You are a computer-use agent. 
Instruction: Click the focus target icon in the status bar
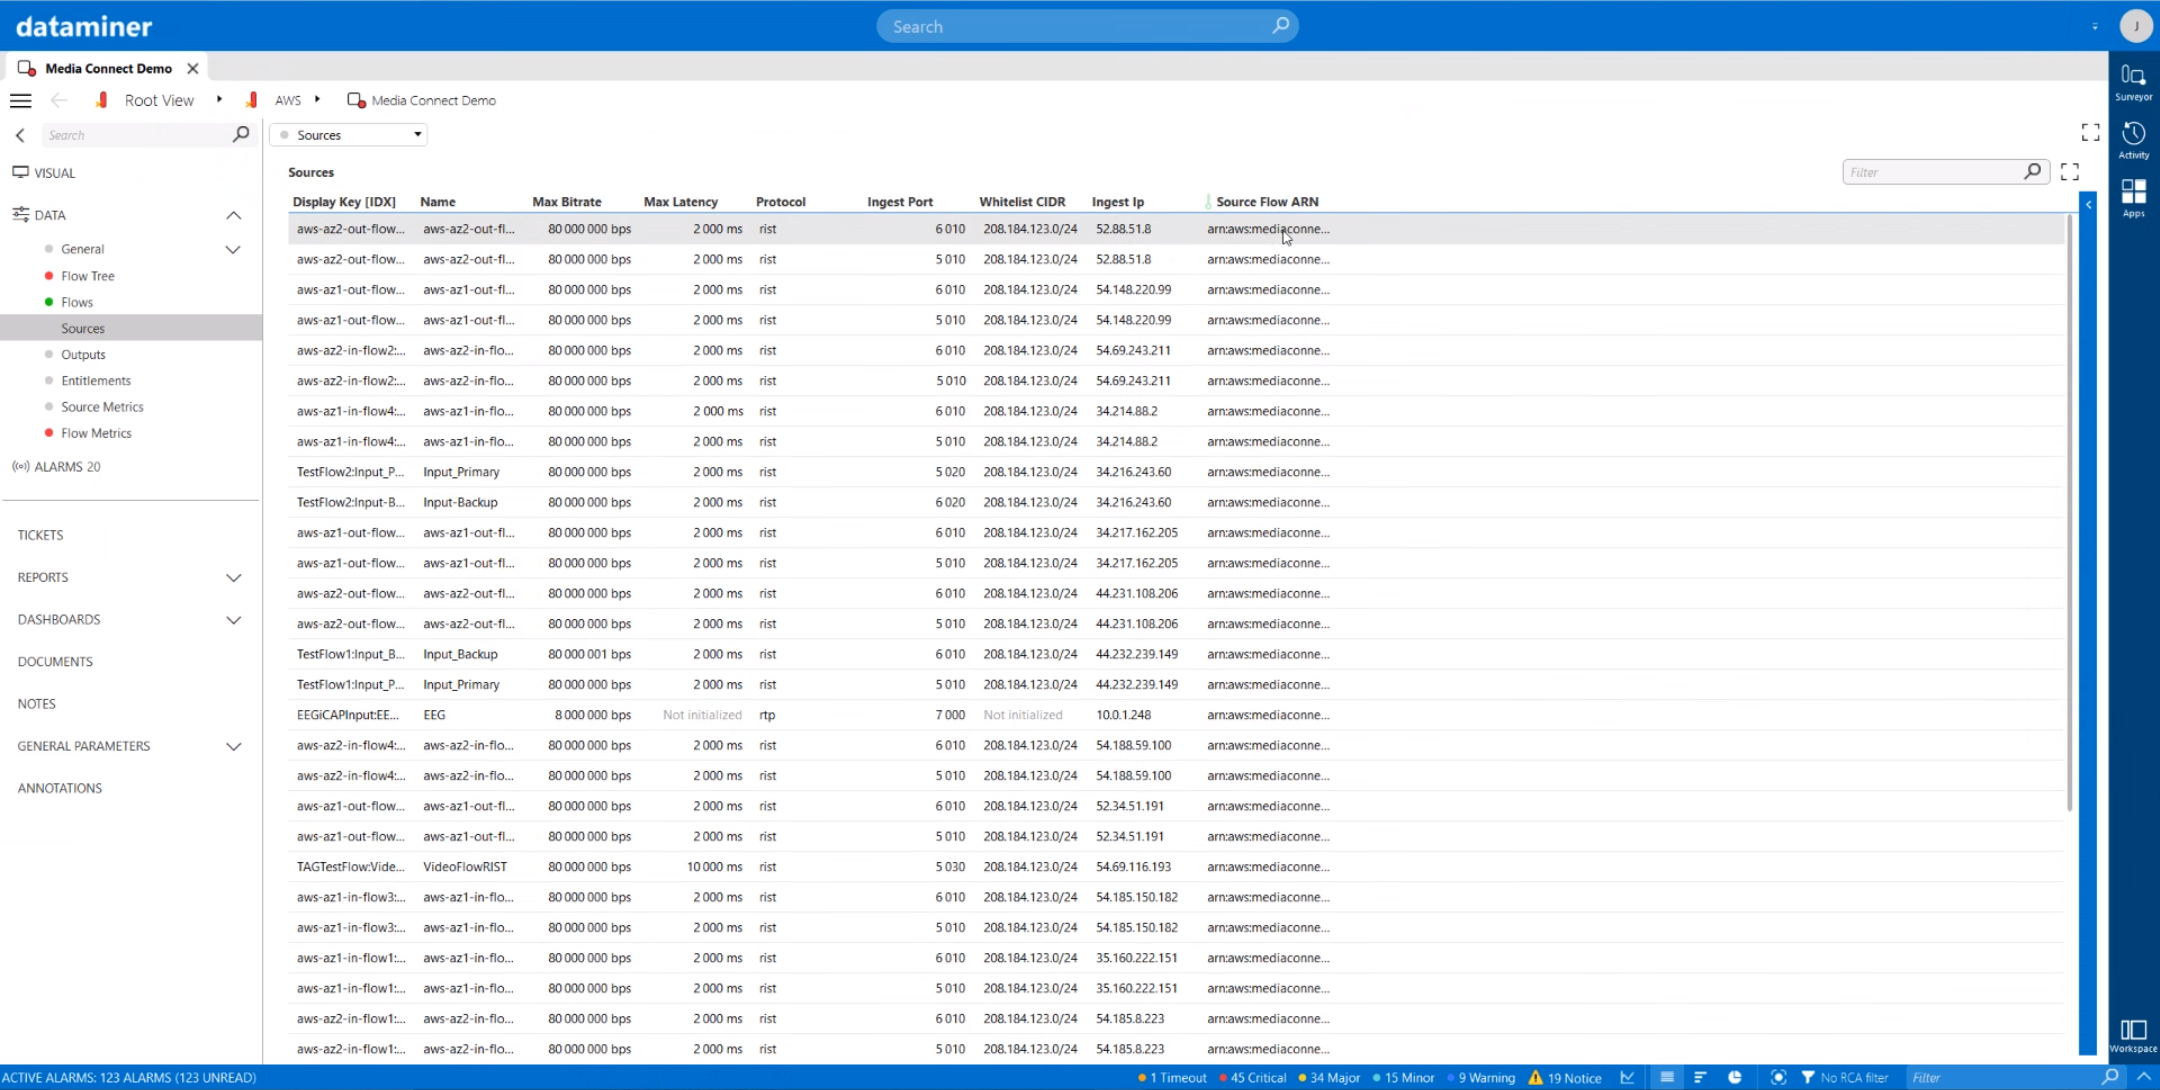click(1778, 1077)
